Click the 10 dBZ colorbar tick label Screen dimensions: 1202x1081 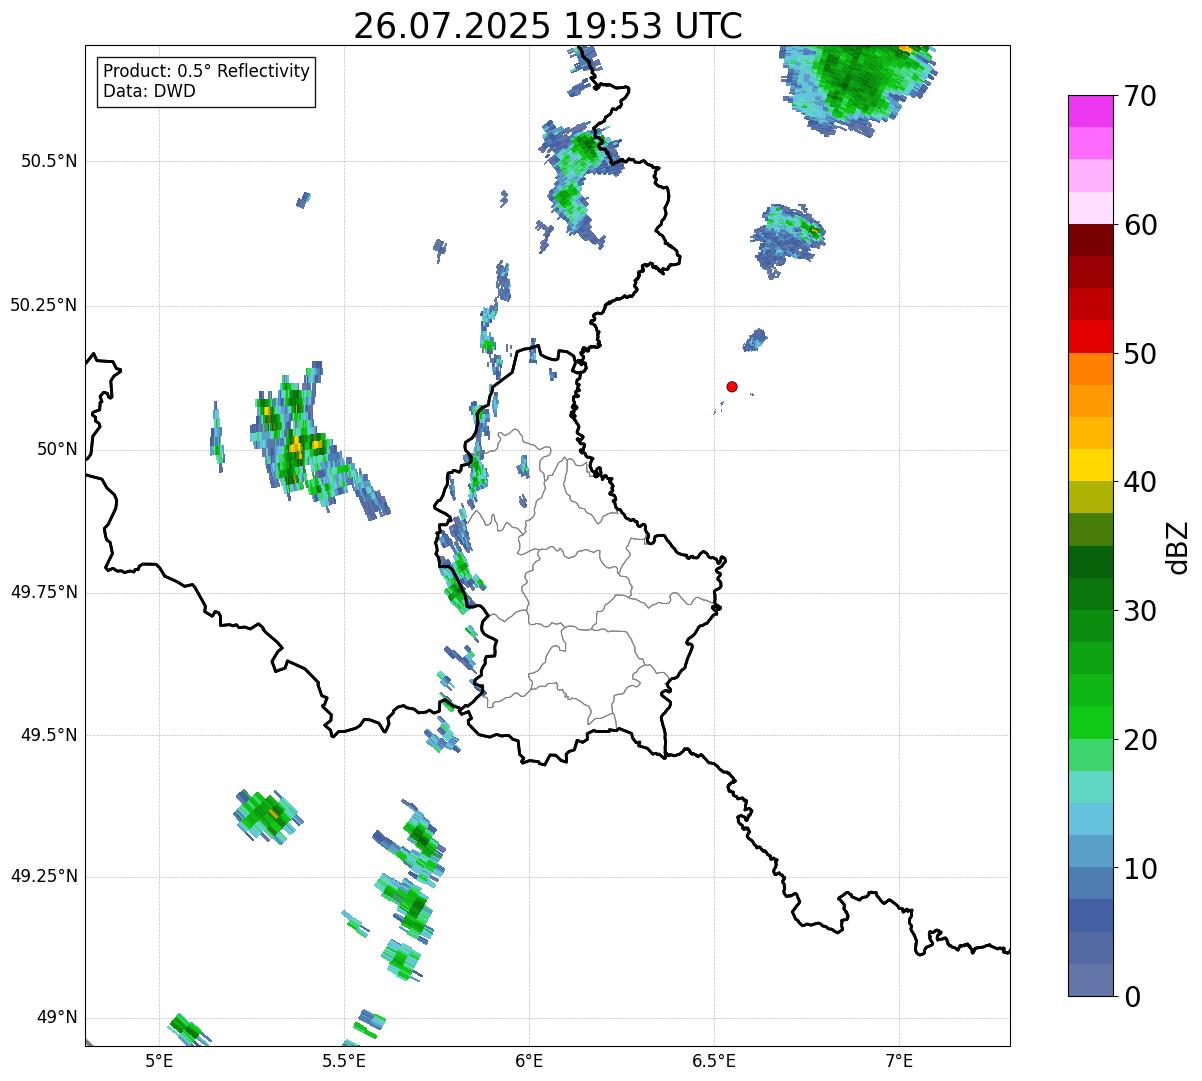[1139, 868]
